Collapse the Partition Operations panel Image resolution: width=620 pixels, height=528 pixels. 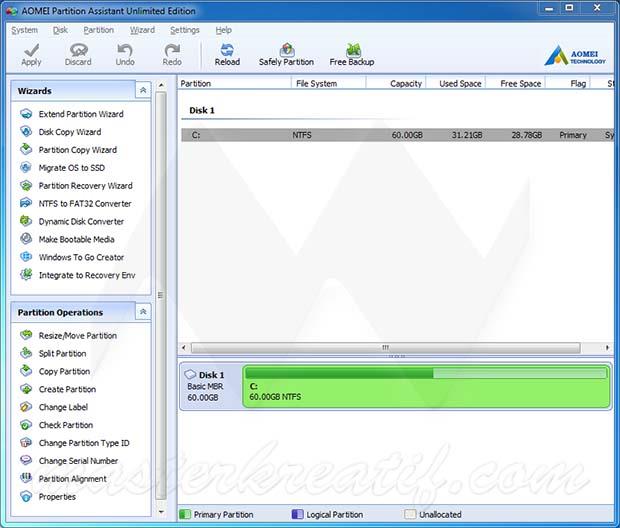click(143, 312)
